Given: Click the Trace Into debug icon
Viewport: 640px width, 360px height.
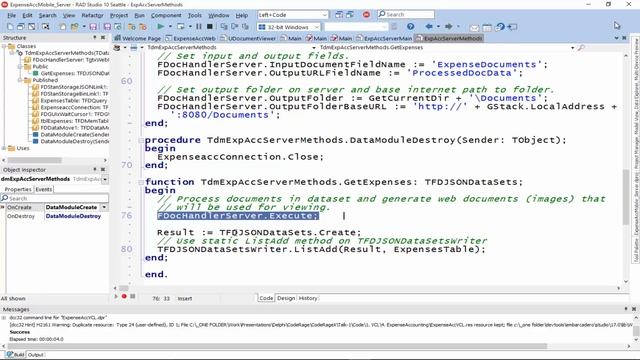Looking at the screenshot, I should coord(224,27).
